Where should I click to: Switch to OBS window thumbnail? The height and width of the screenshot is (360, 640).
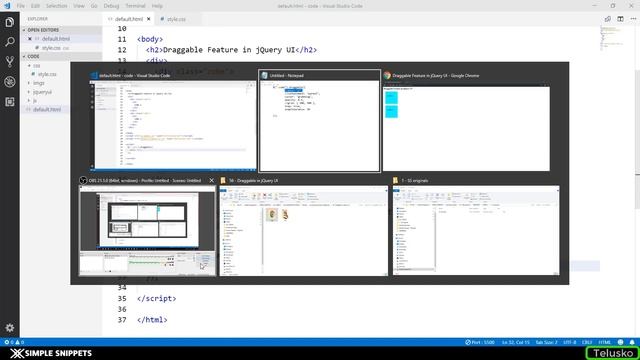pyautogui.click(x=147, y=231)
